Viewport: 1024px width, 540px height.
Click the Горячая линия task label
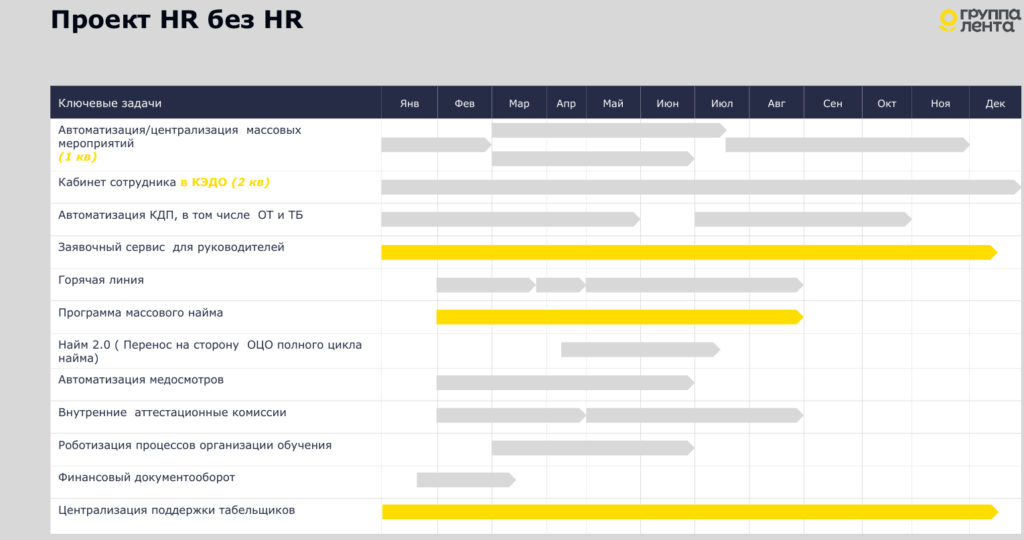coord(101,280)
